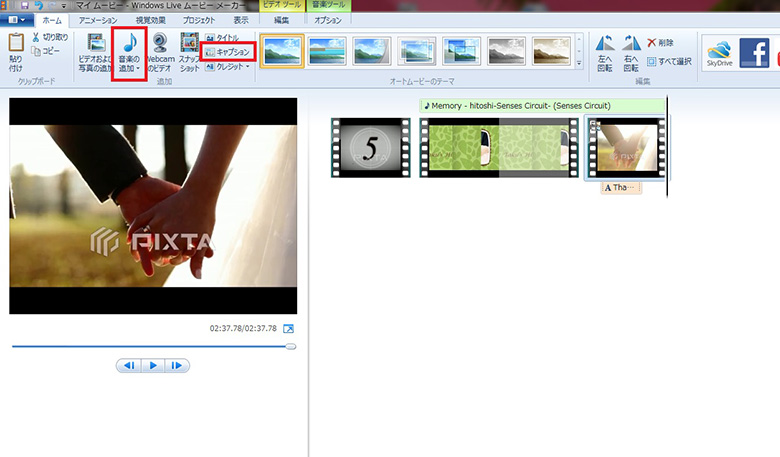The height and width of the screenshot is (457, 780).
Task: Click the Video Tools (ビデオツール) contextual label
Action: click(x=282, y=5)
